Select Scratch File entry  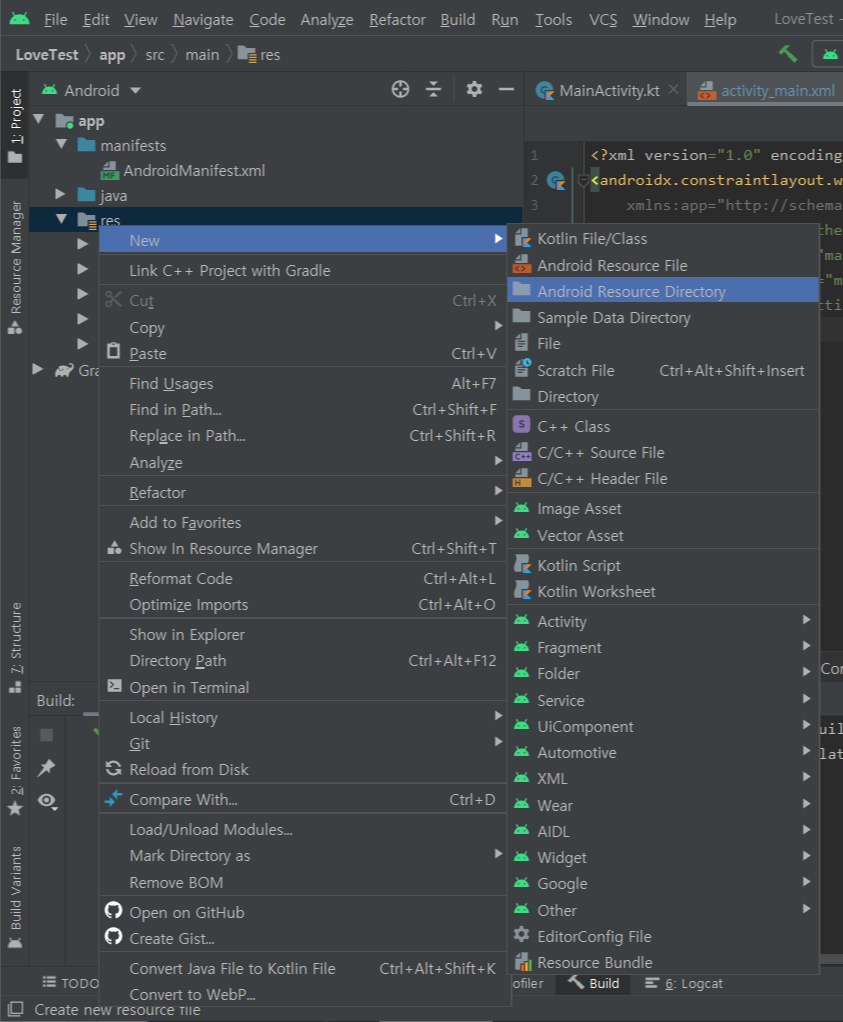(663, 370)
